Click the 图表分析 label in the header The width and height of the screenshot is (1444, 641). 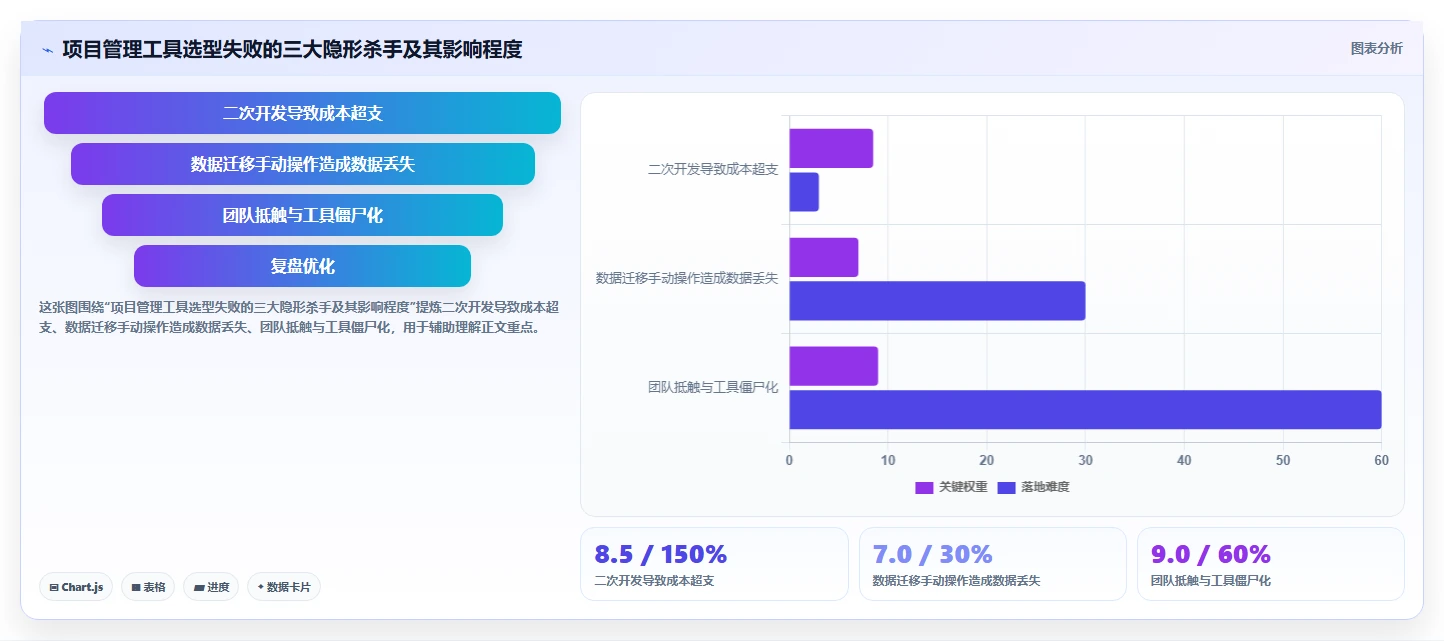pyautogui.click(x=1376, y=48)
